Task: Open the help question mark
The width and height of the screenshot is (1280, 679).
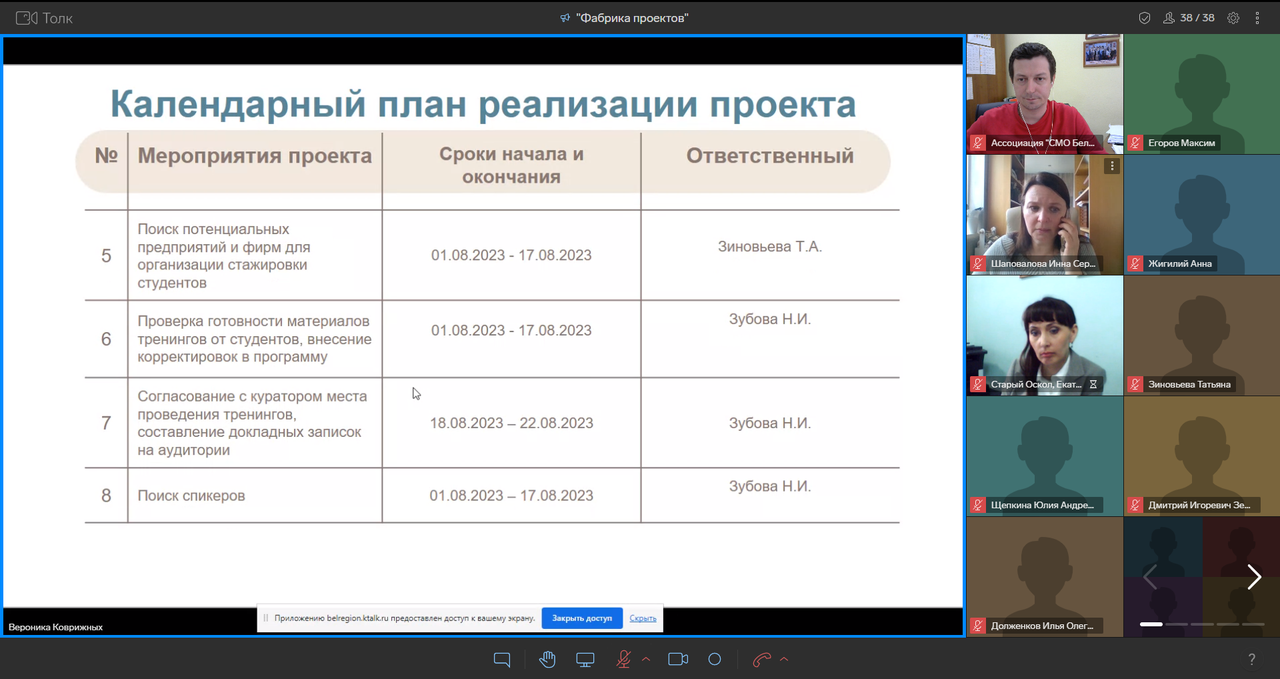Action: pyautogui.click(x=1251, y=659)
